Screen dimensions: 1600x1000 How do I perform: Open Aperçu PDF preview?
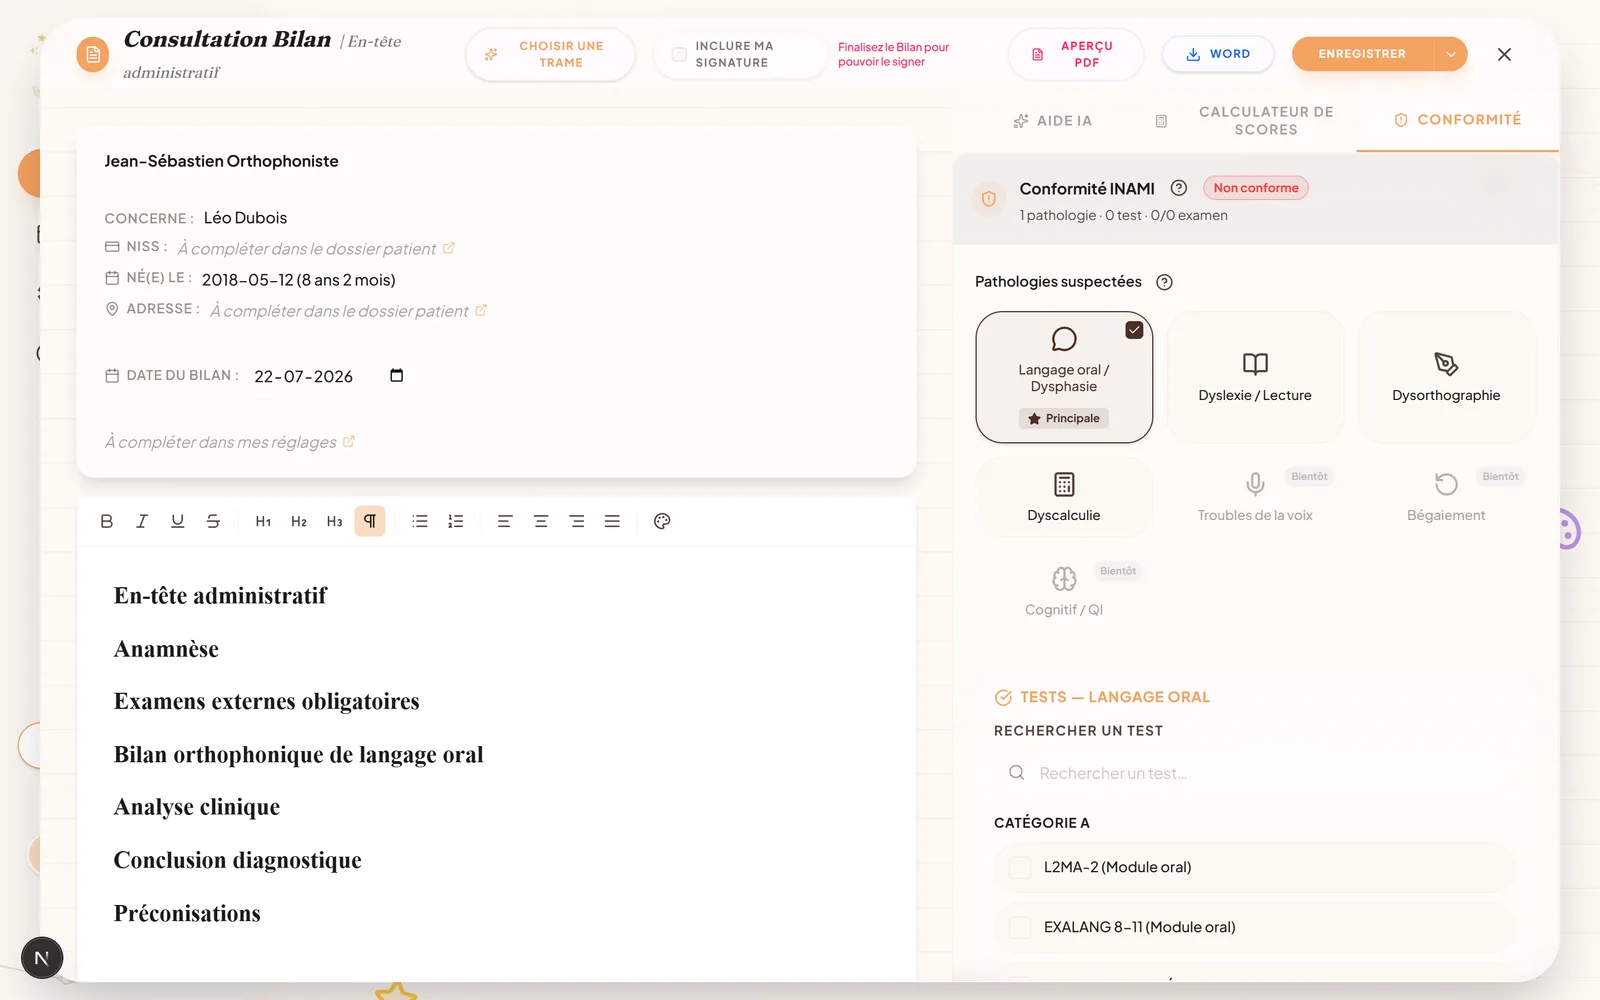click(1075, 54)
